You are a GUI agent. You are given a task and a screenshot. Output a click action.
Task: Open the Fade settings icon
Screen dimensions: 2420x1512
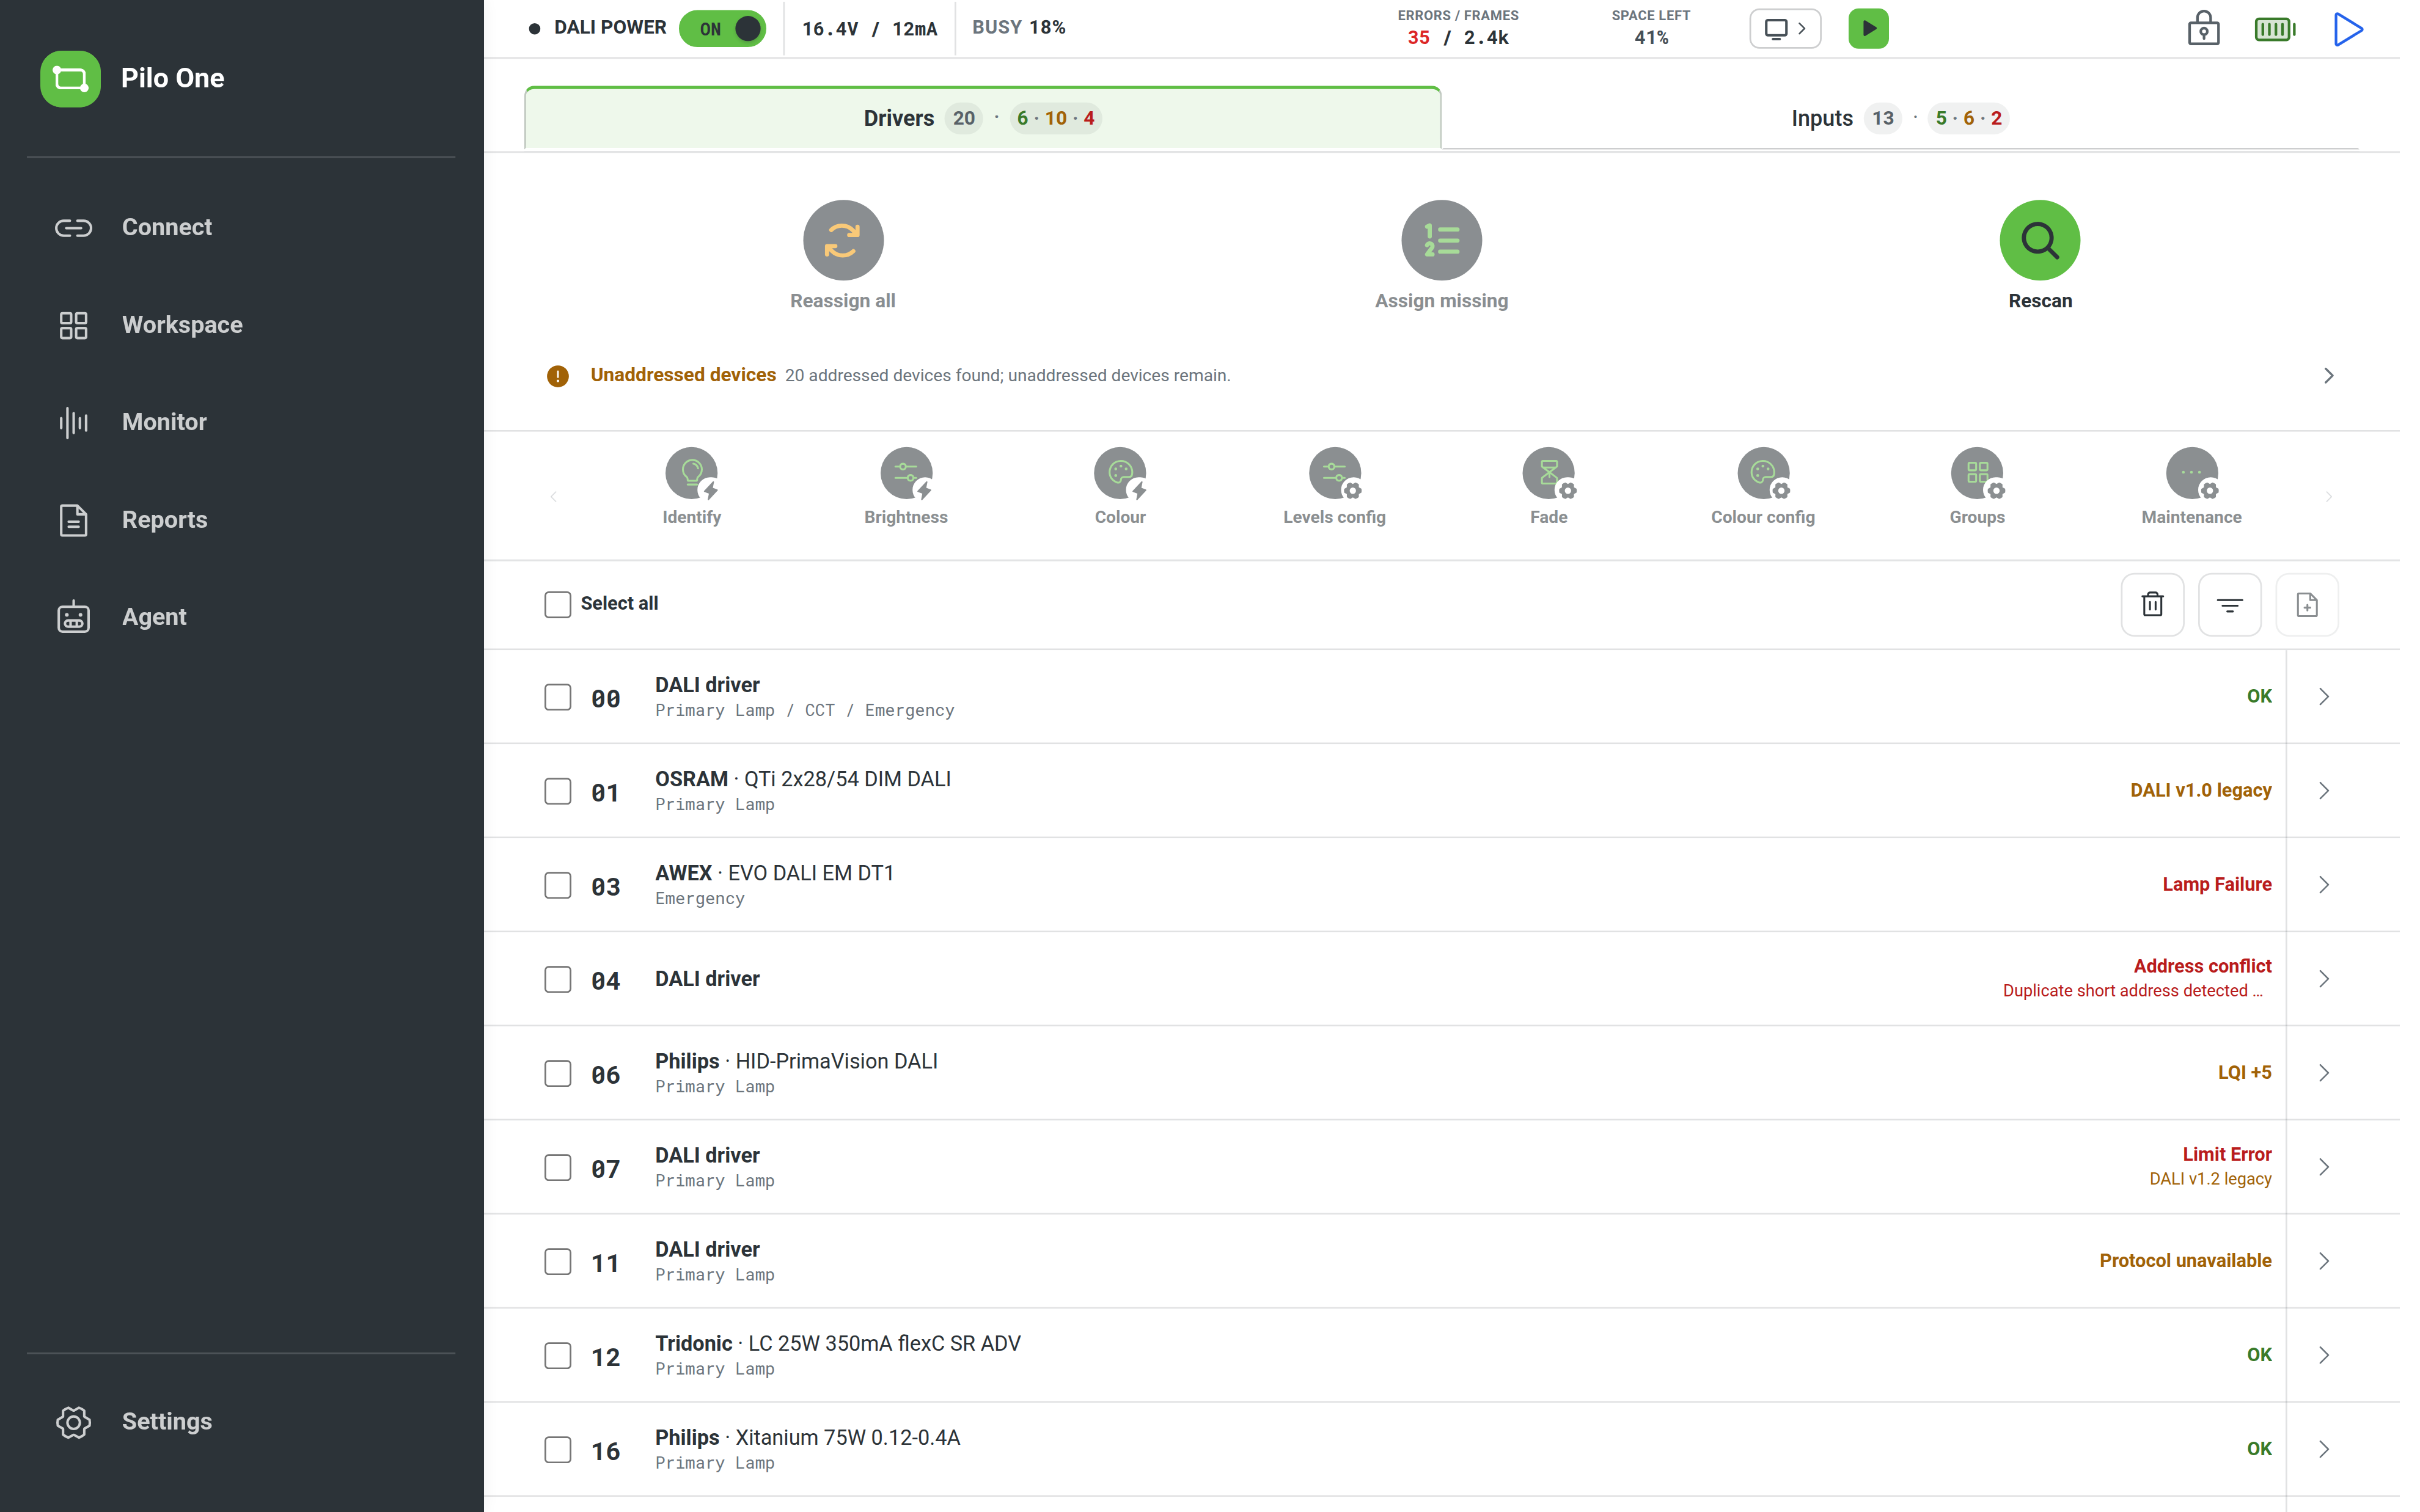pyautogui.click(x=1549, y=473)
